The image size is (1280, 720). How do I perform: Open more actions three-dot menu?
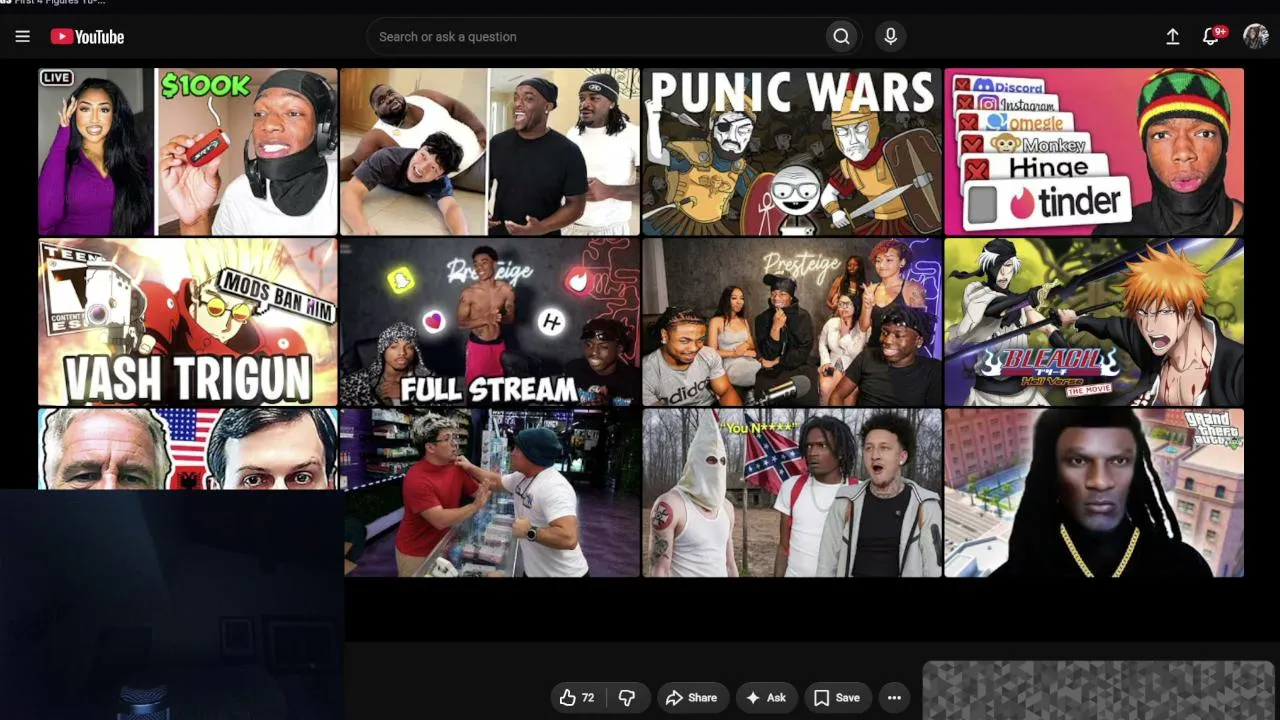(x=894, y=698)
